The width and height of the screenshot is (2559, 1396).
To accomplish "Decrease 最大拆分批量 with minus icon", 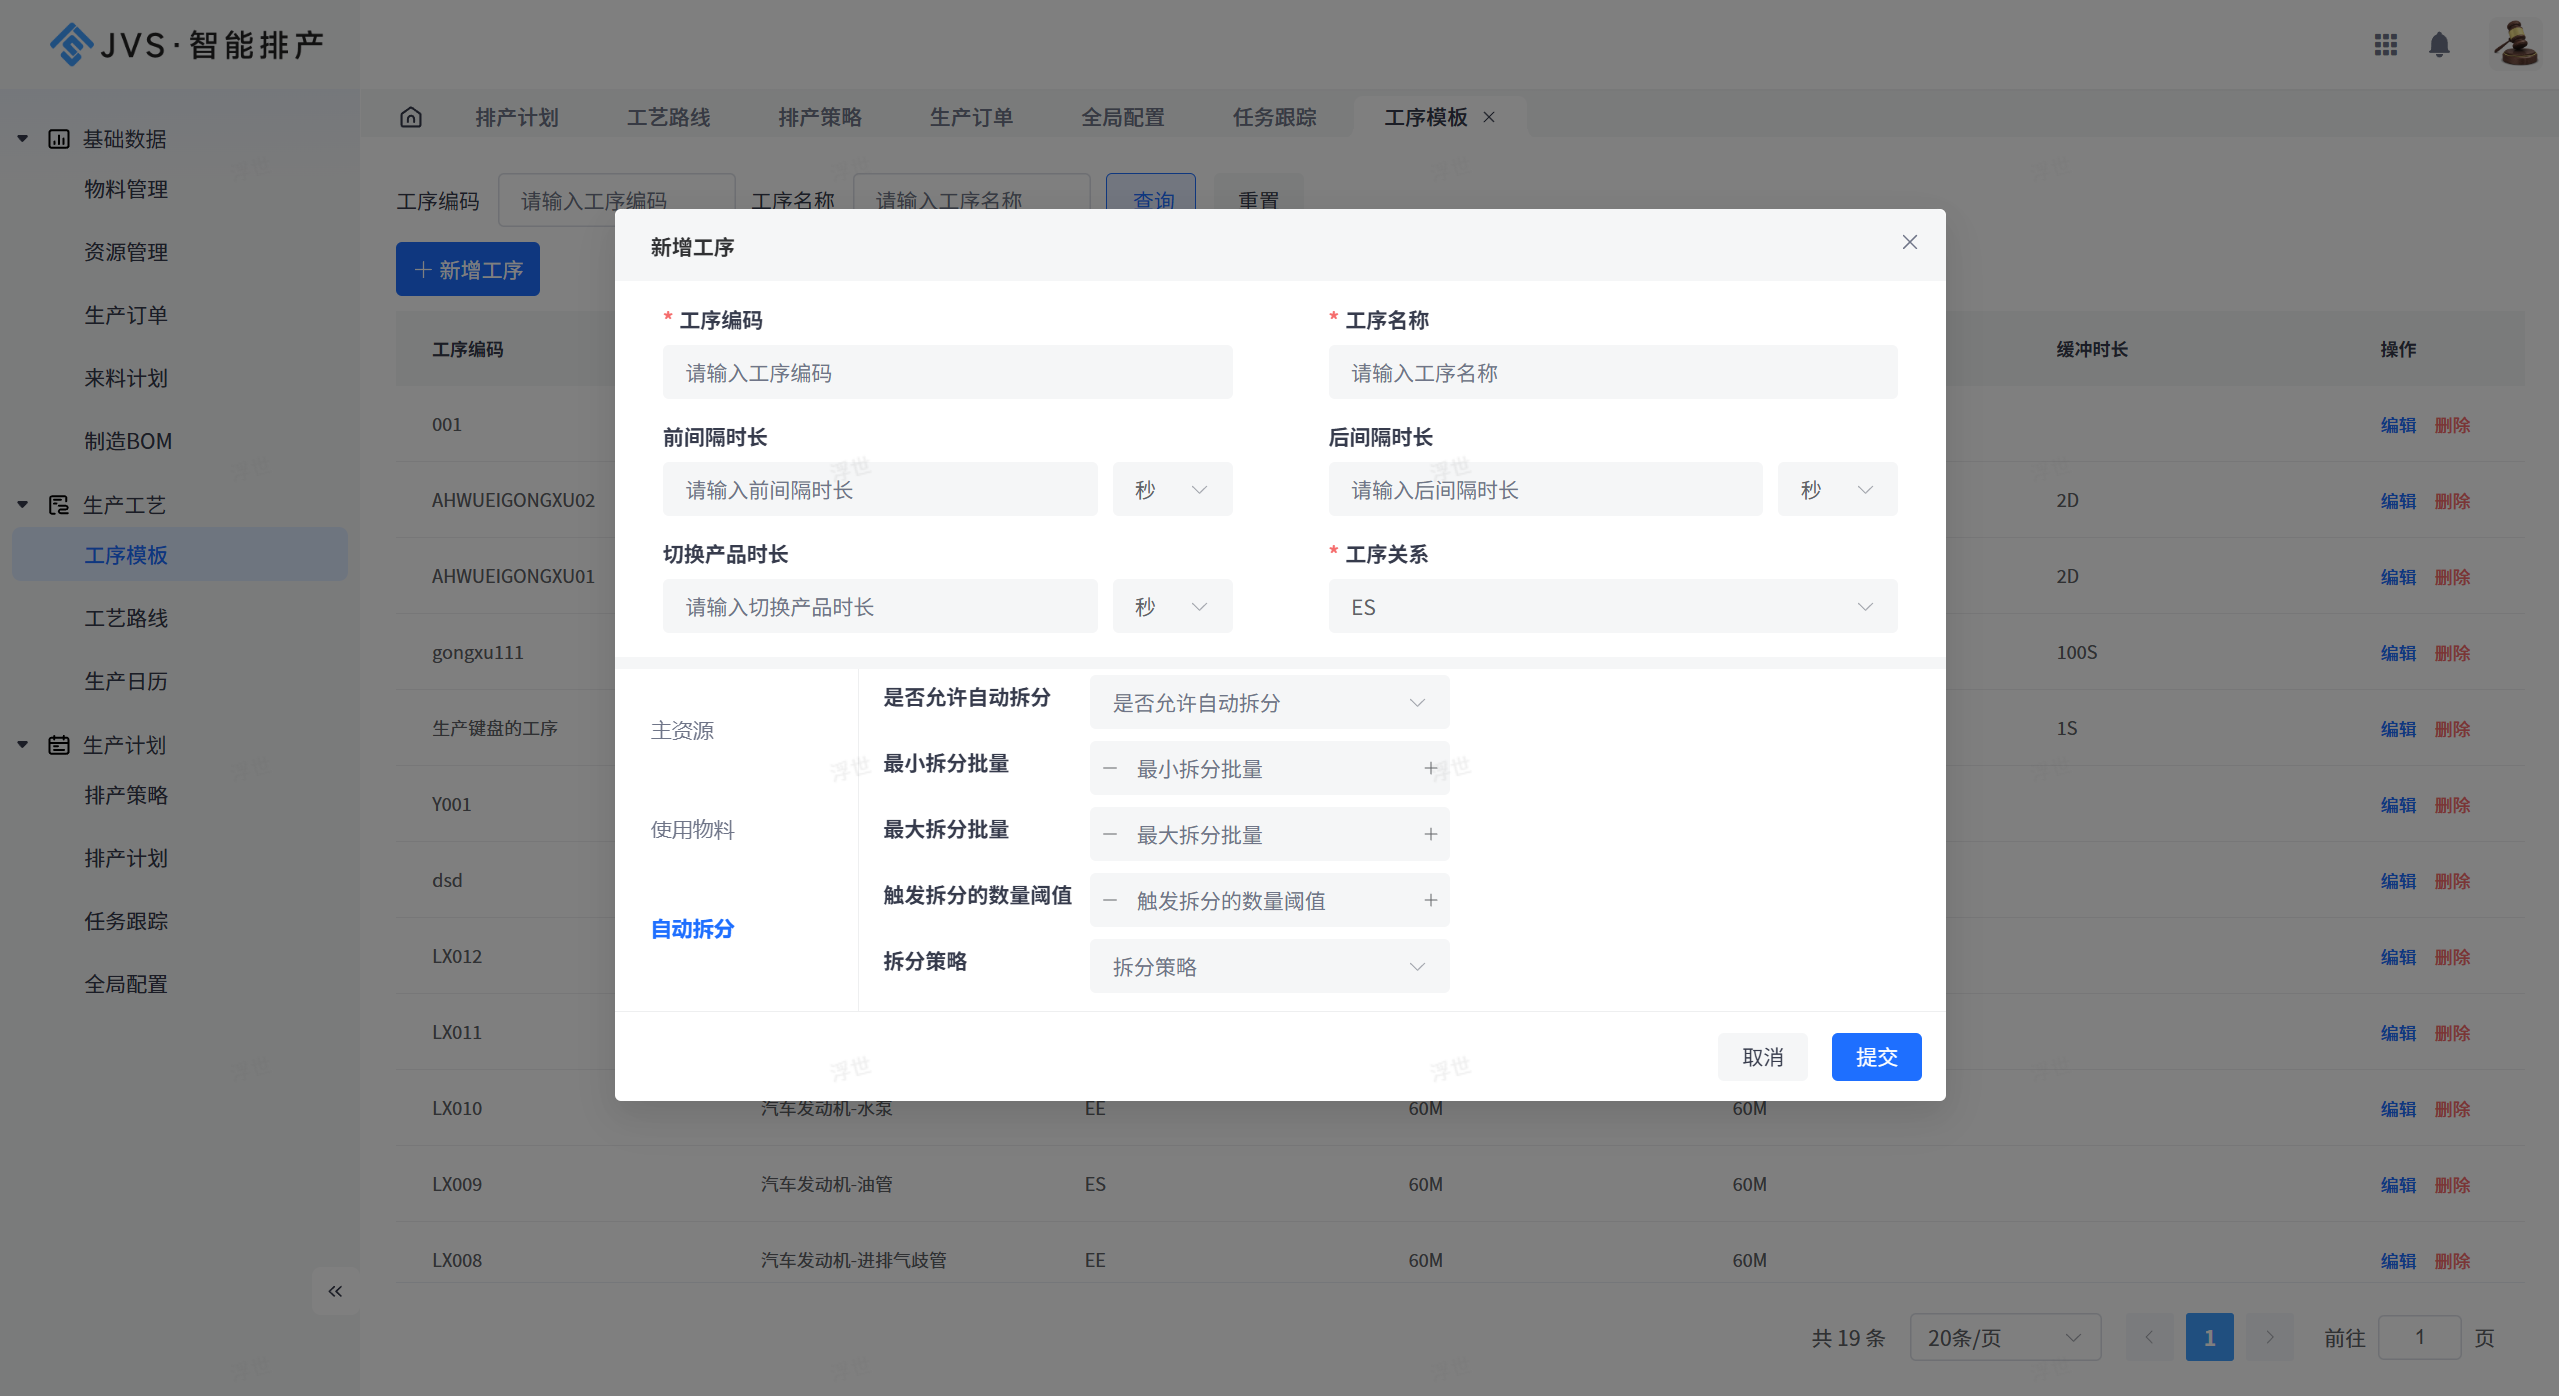I will pyautogui.click(x=1109, y=834).
